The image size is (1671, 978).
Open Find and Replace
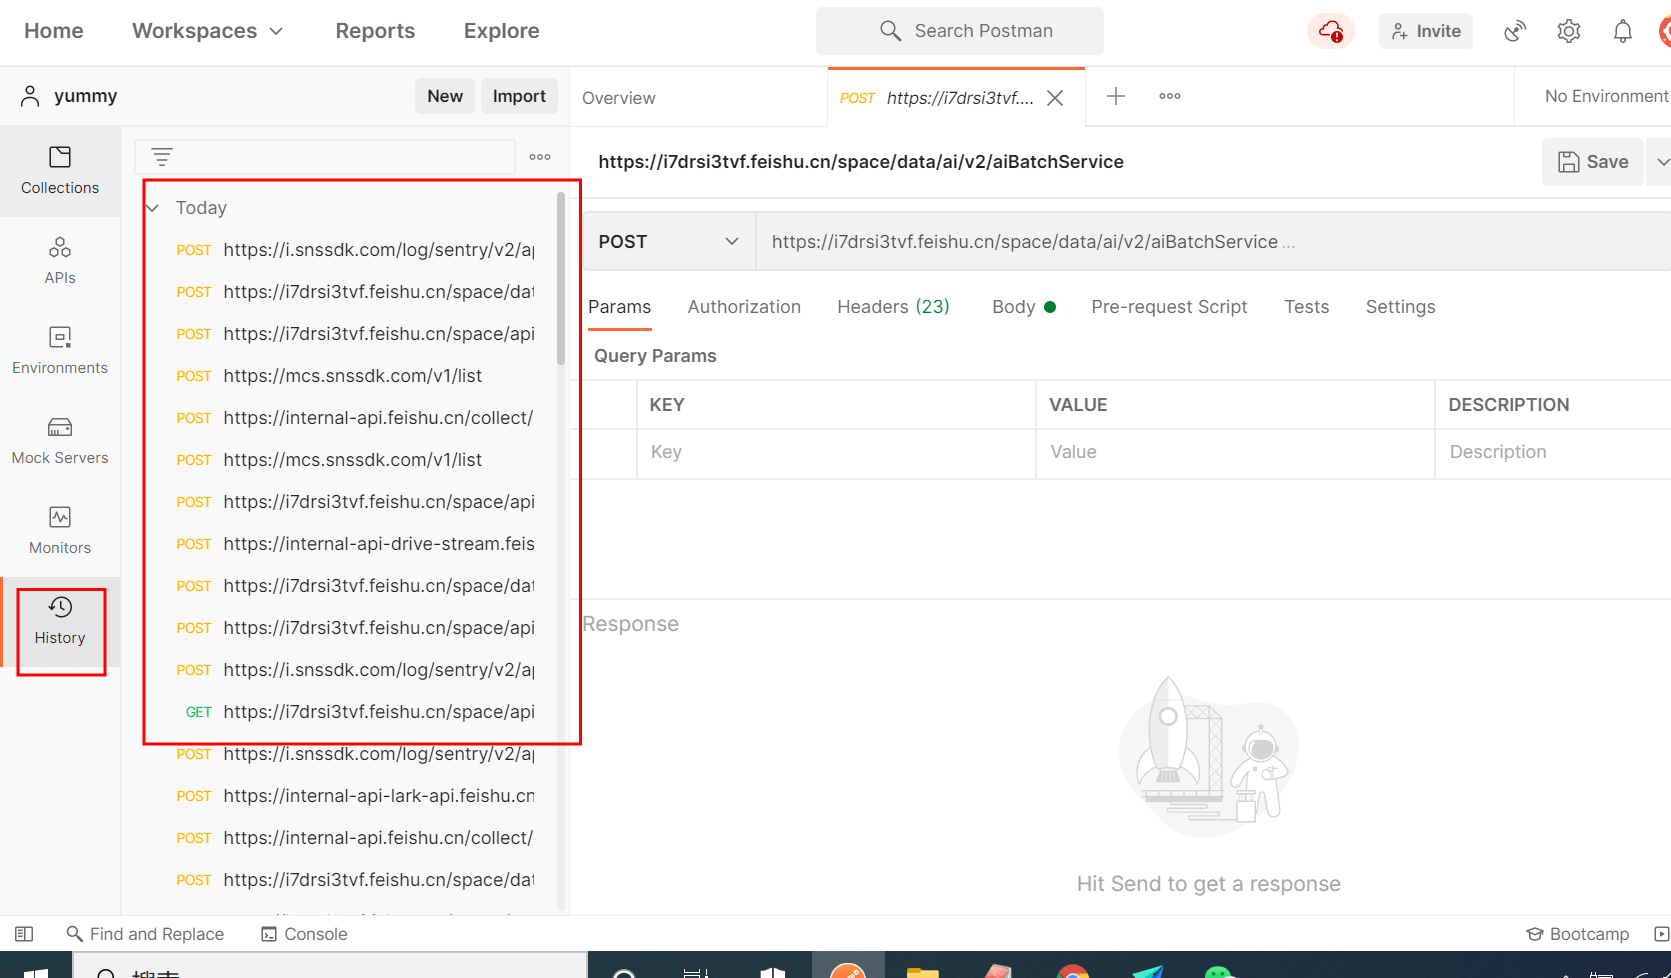coord(145,934)
